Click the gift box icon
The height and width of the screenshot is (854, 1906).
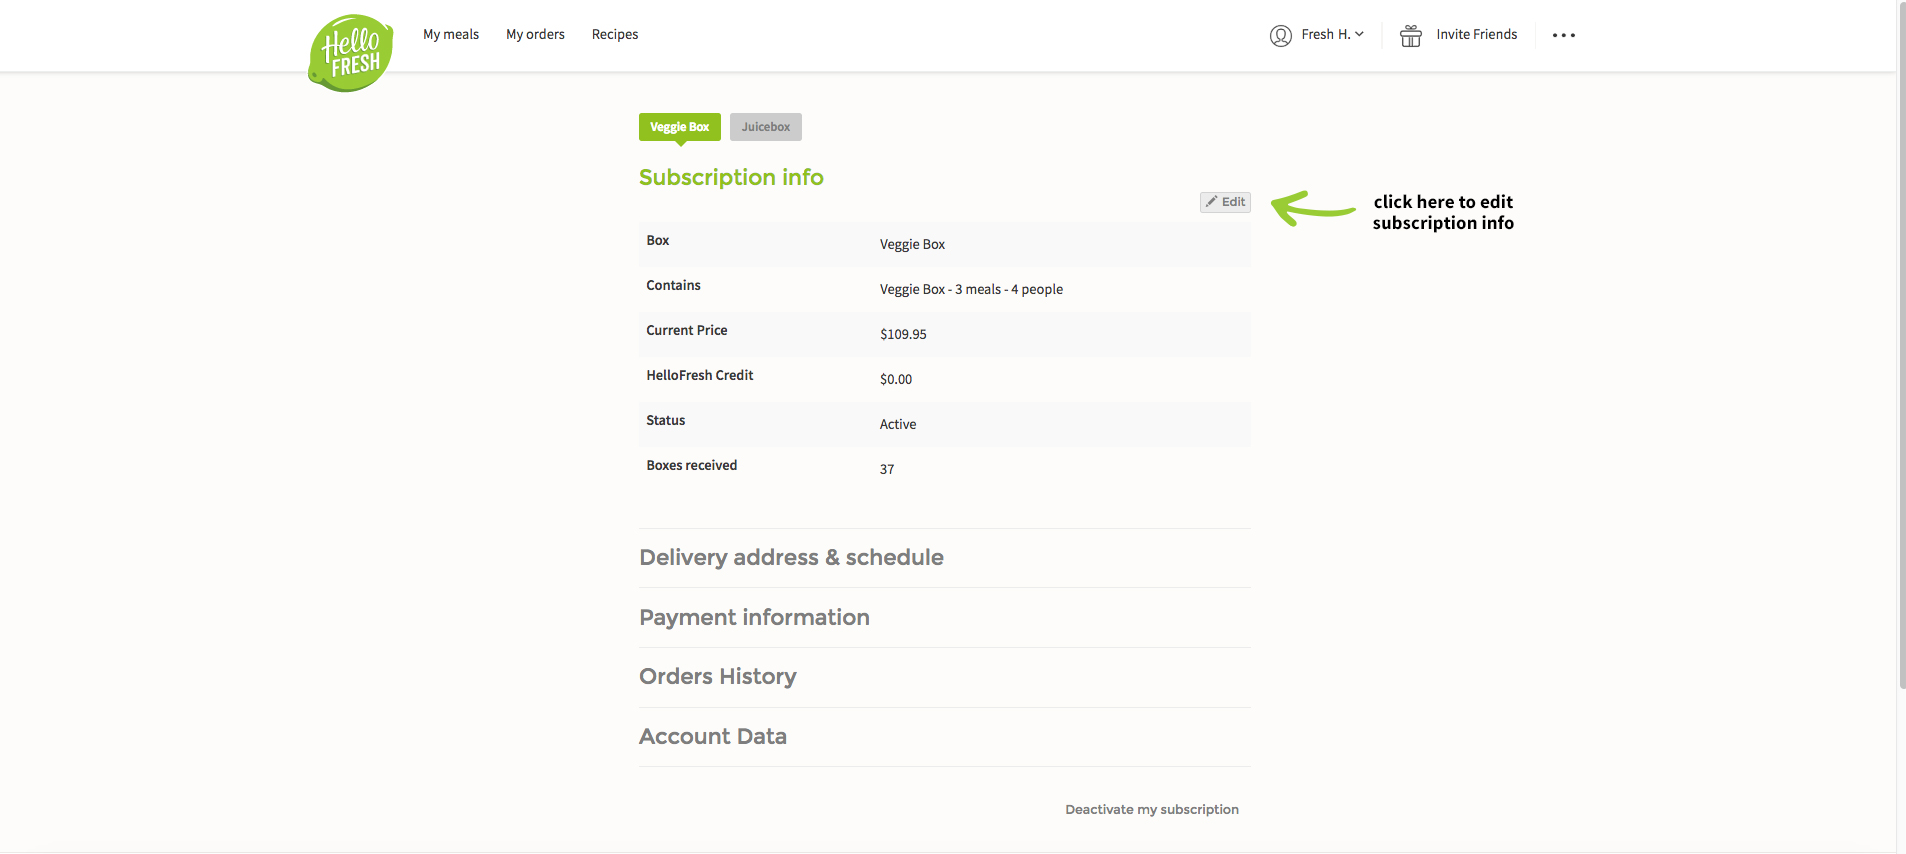point(1411,36)
